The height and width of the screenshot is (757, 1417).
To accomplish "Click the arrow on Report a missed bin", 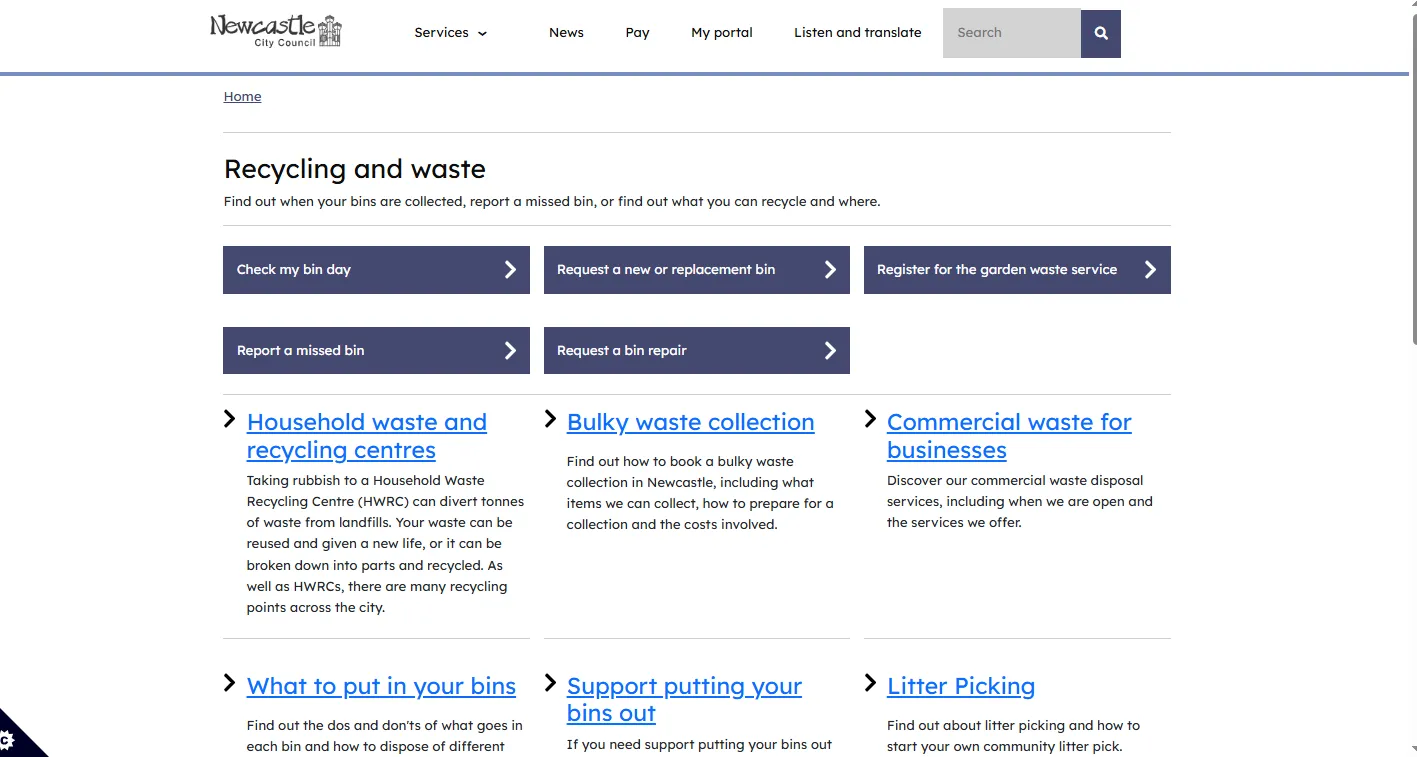I will pyautogui.click(x=510, y=350).
